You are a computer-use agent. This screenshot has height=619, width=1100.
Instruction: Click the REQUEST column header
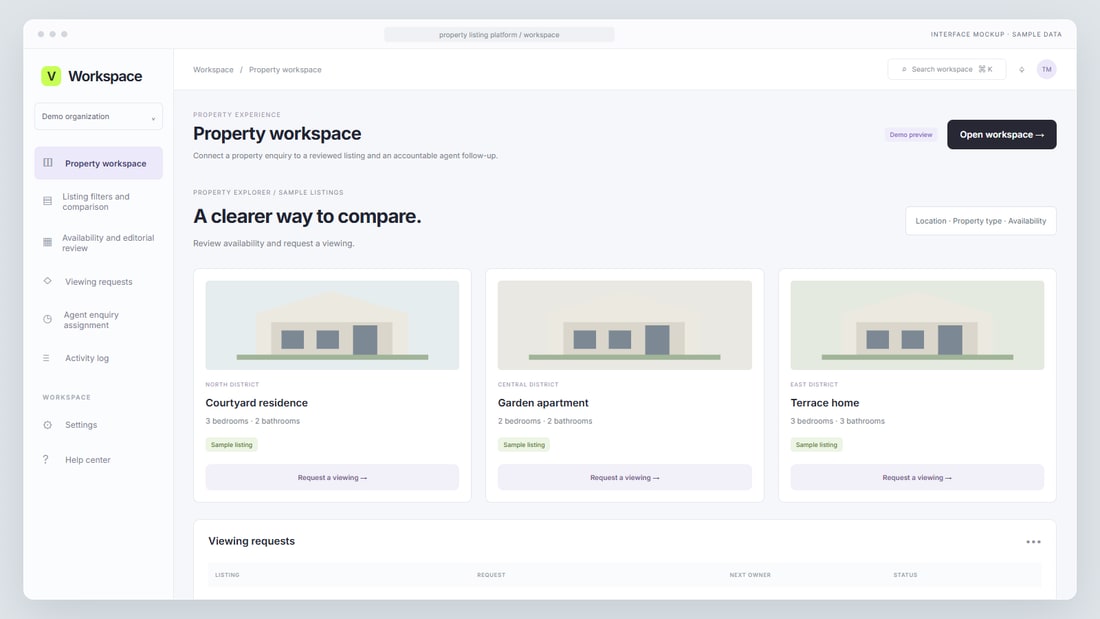tap(491, 575)
